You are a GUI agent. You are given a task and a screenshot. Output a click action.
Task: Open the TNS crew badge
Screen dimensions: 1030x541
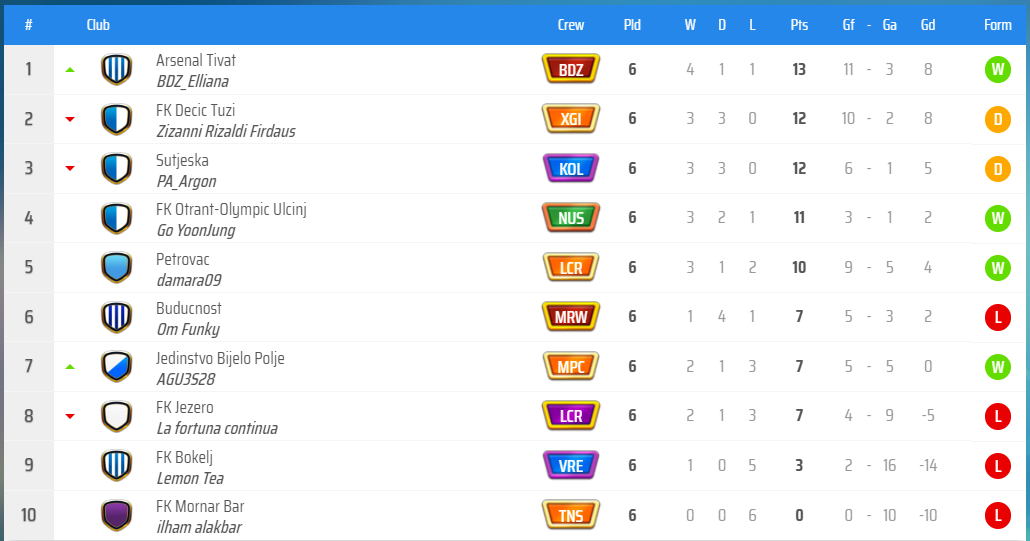click(571, 516)
